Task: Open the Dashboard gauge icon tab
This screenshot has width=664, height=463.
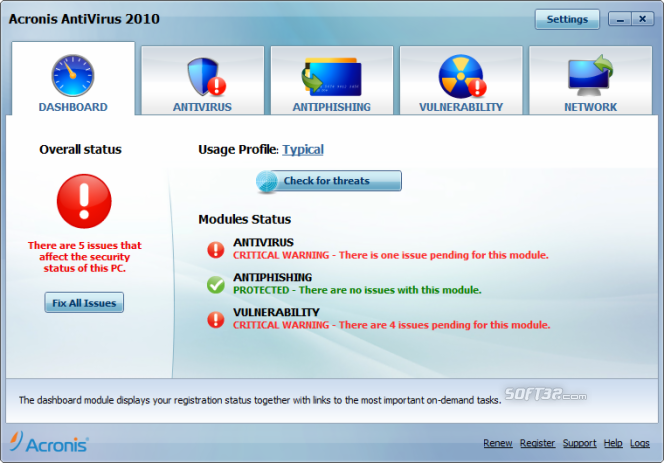Action: (73, 75)
